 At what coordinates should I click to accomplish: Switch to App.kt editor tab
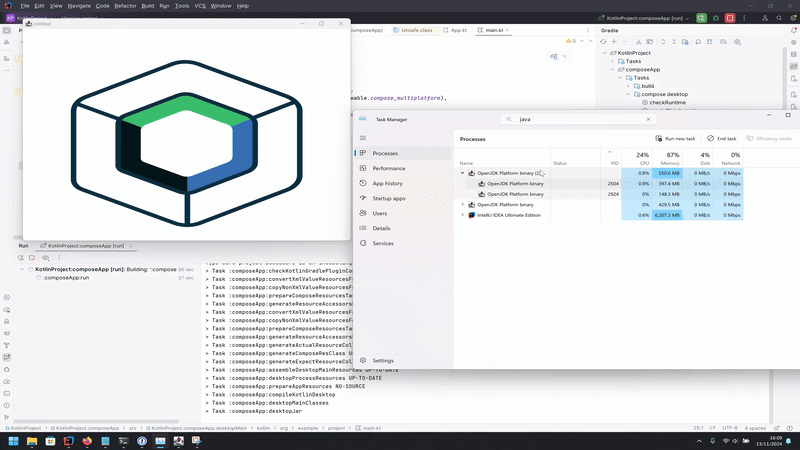point(455,30)
